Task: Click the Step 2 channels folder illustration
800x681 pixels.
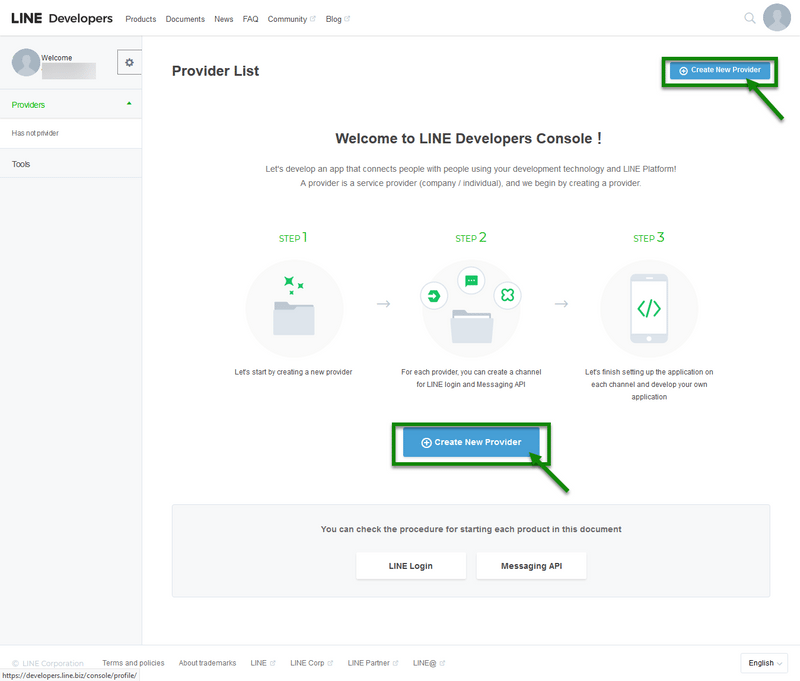Action: click(x=471, y=309)
